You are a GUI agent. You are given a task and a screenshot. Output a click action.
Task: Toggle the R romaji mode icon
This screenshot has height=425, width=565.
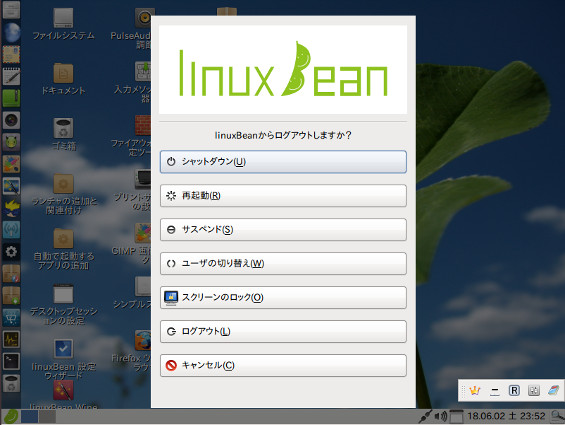514,390
